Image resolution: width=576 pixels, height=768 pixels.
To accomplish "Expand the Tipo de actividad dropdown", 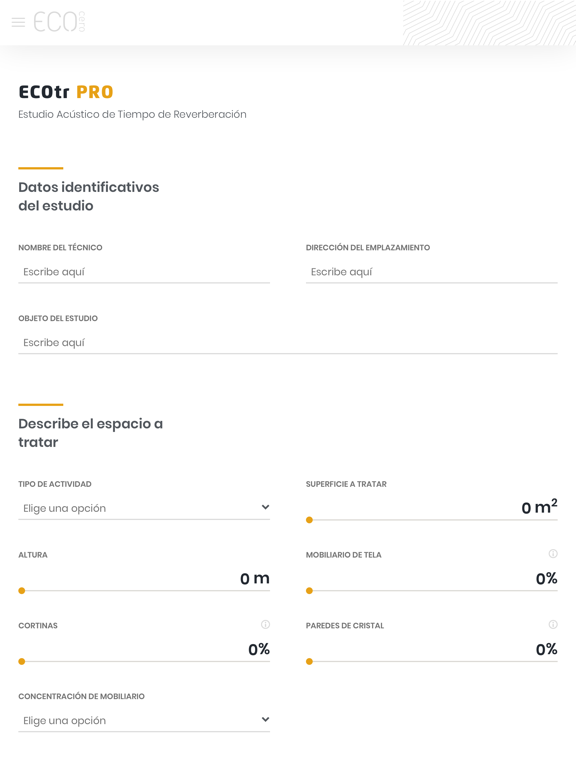I will pos(144,508).
